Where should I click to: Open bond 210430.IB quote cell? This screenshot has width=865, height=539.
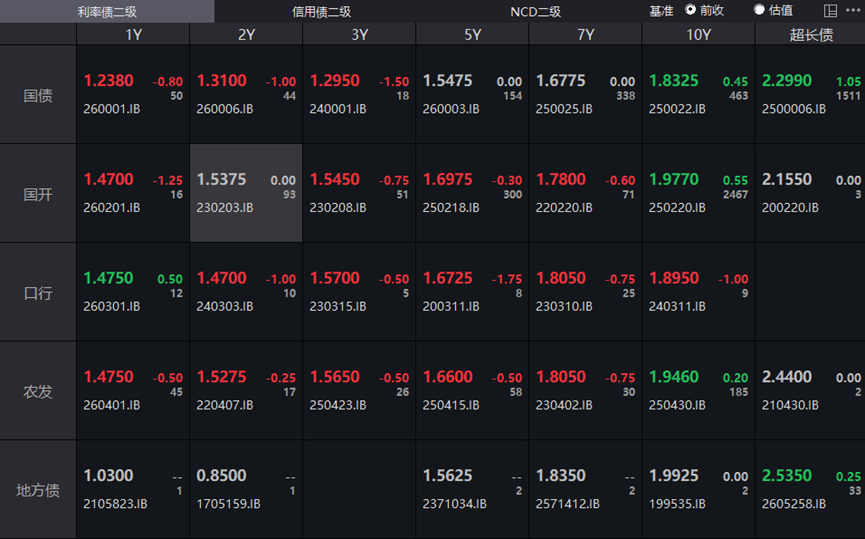click(x=810, y=391)
